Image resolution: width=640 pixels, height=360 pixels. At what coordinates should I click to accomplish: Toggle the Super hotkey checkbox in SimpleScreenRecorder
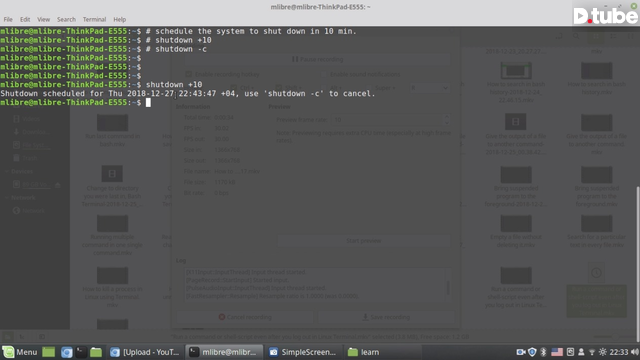[369, 88]
